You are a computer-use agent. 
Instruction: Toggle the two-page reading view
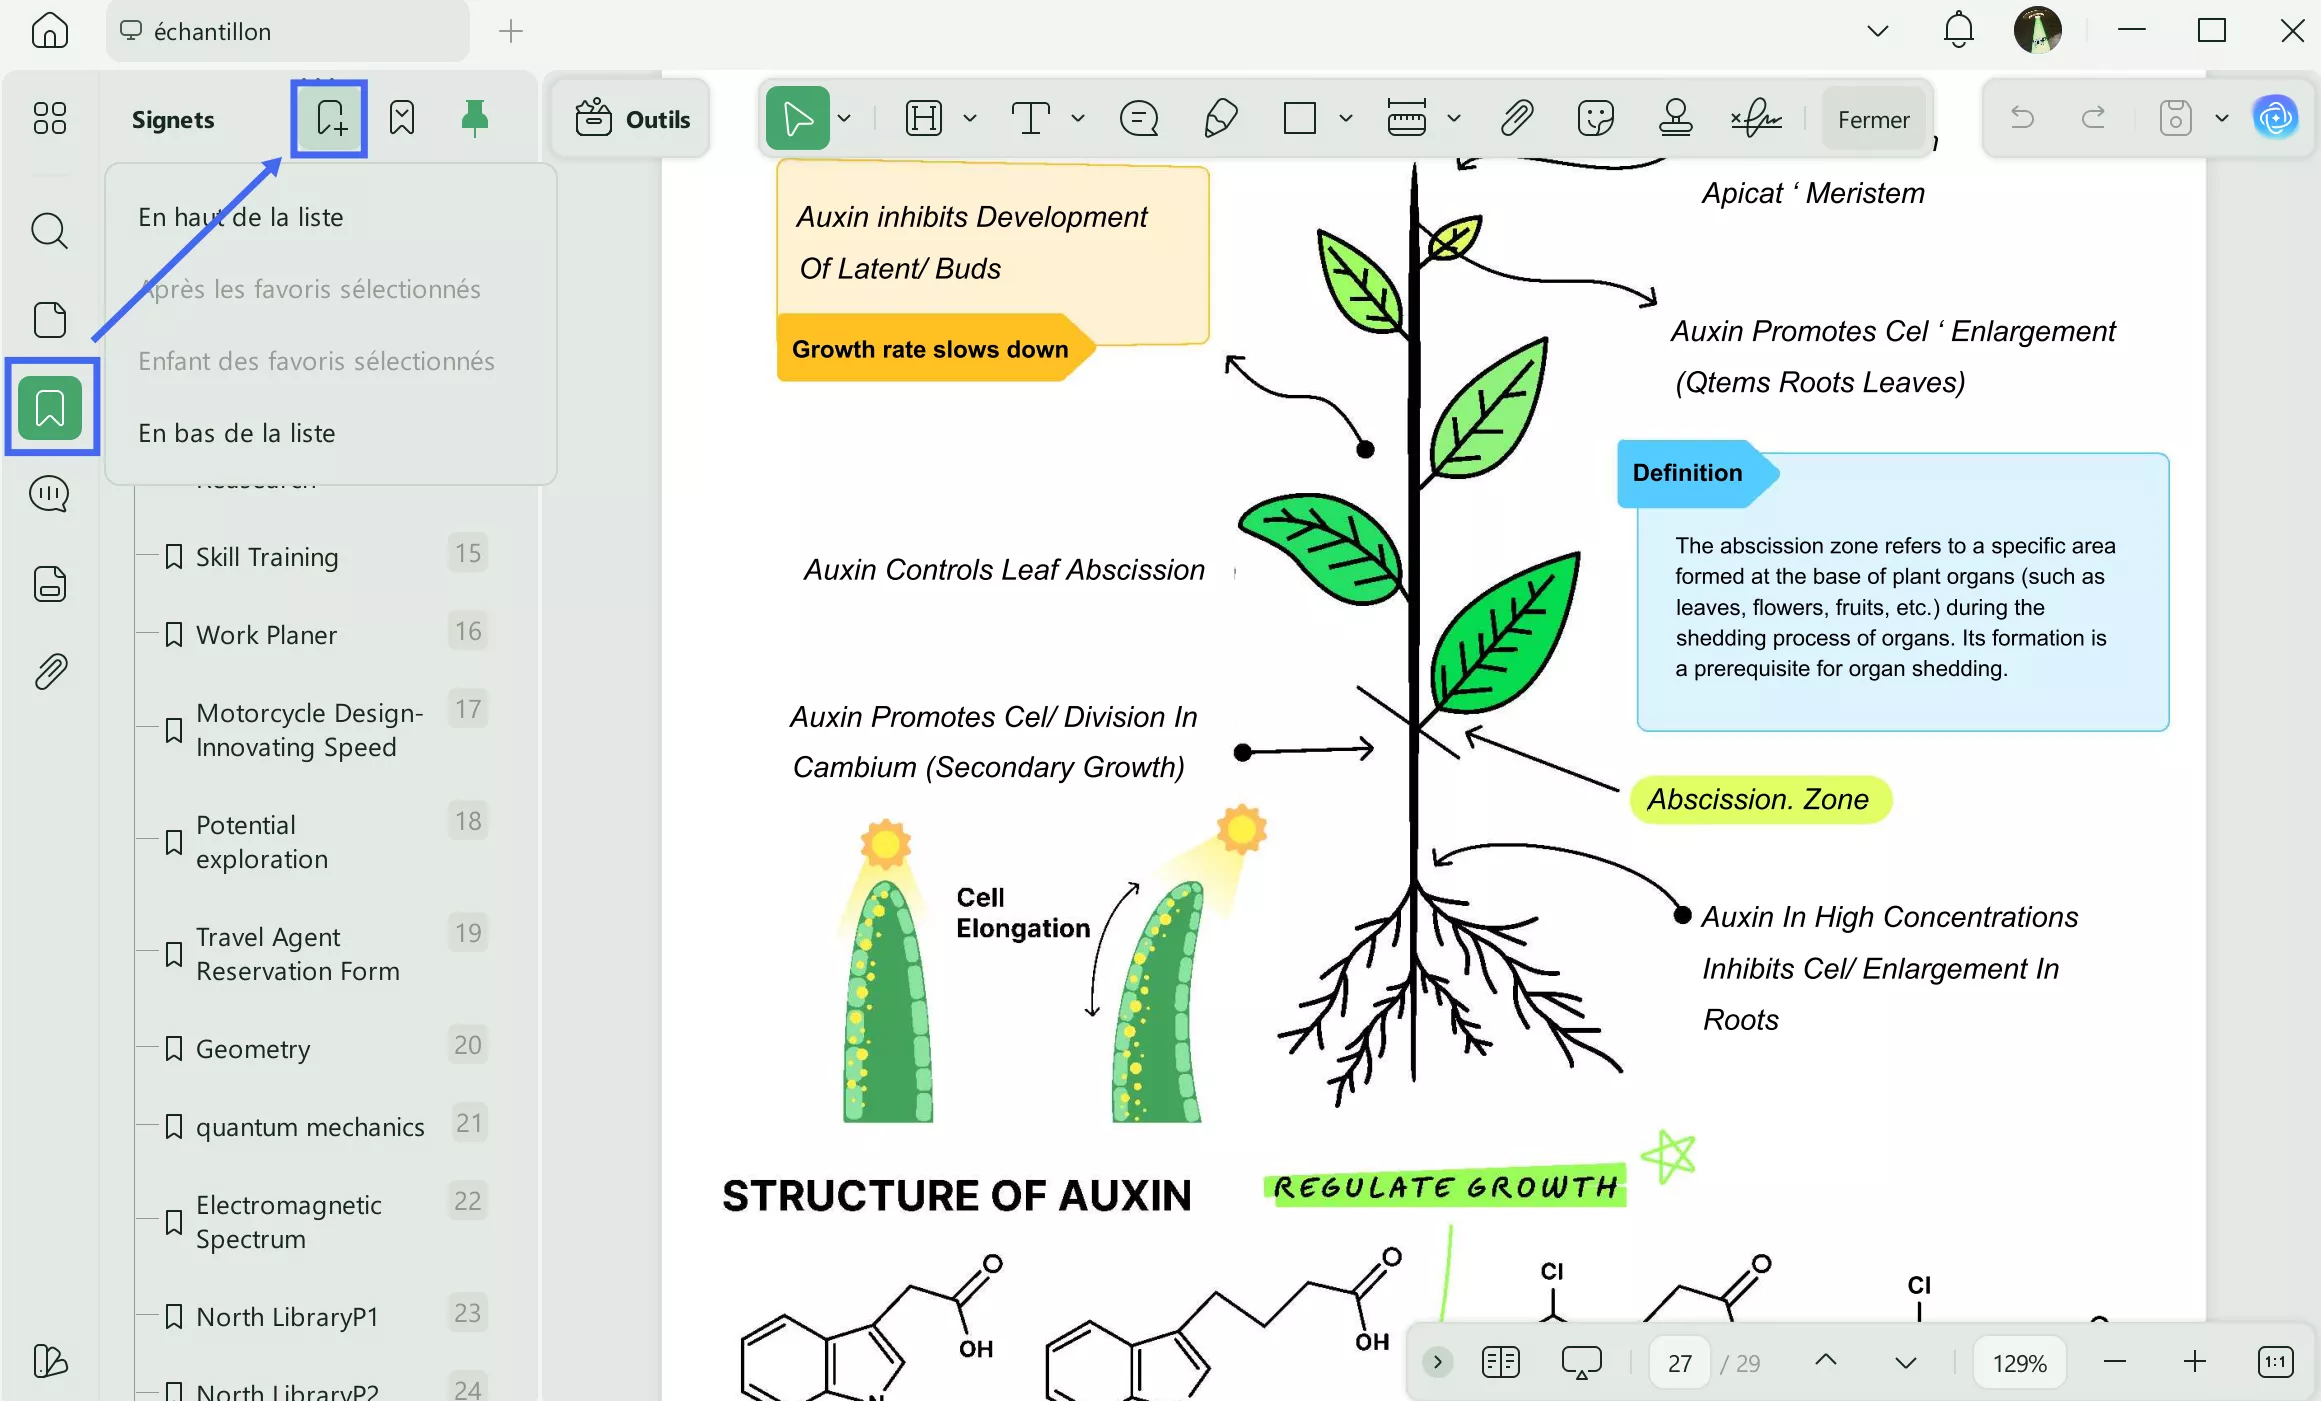click(x=1500, y=1362)
